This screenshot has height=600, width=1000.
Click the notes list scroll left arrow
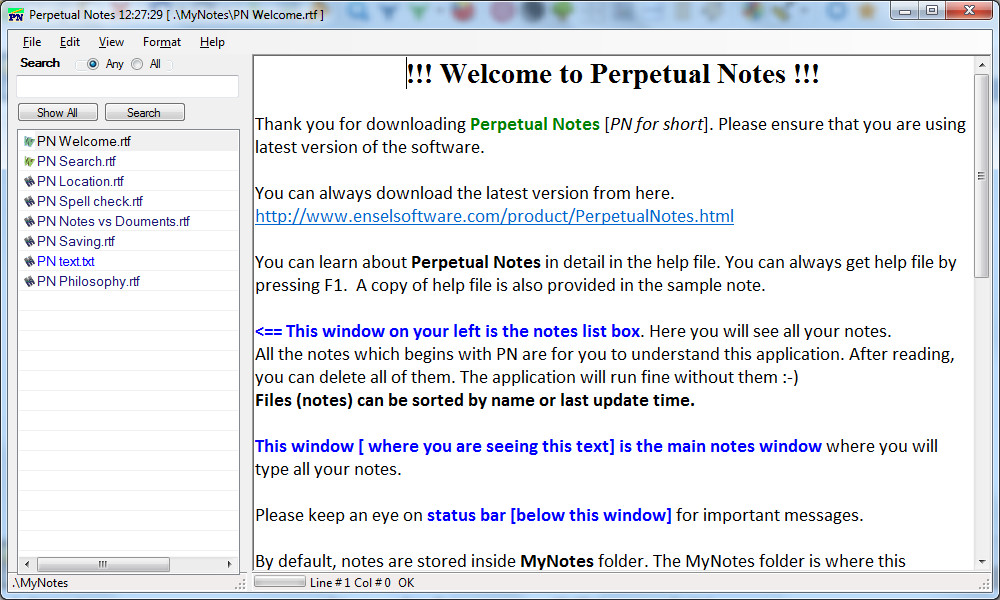(27, 564)
